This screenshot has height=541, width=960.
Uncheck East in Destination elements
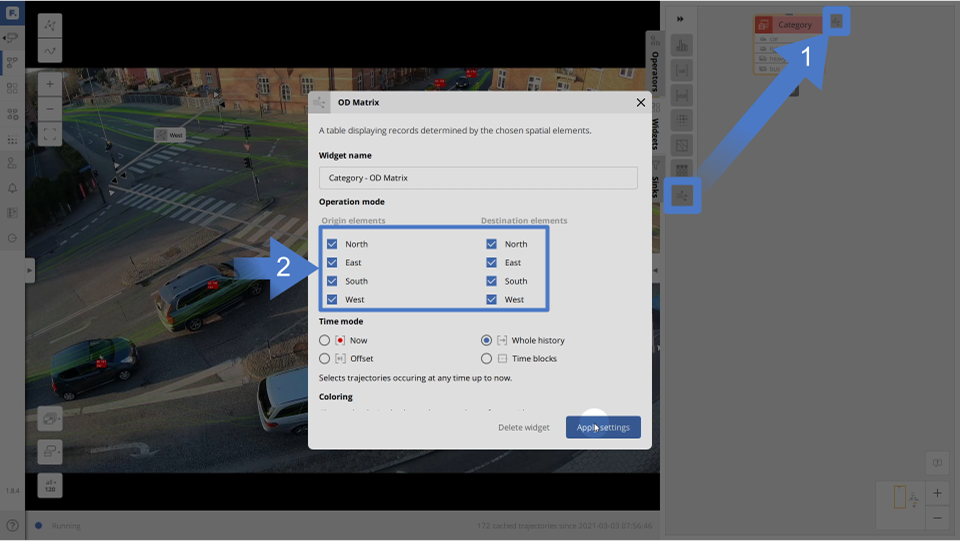(x=492, y=262)
